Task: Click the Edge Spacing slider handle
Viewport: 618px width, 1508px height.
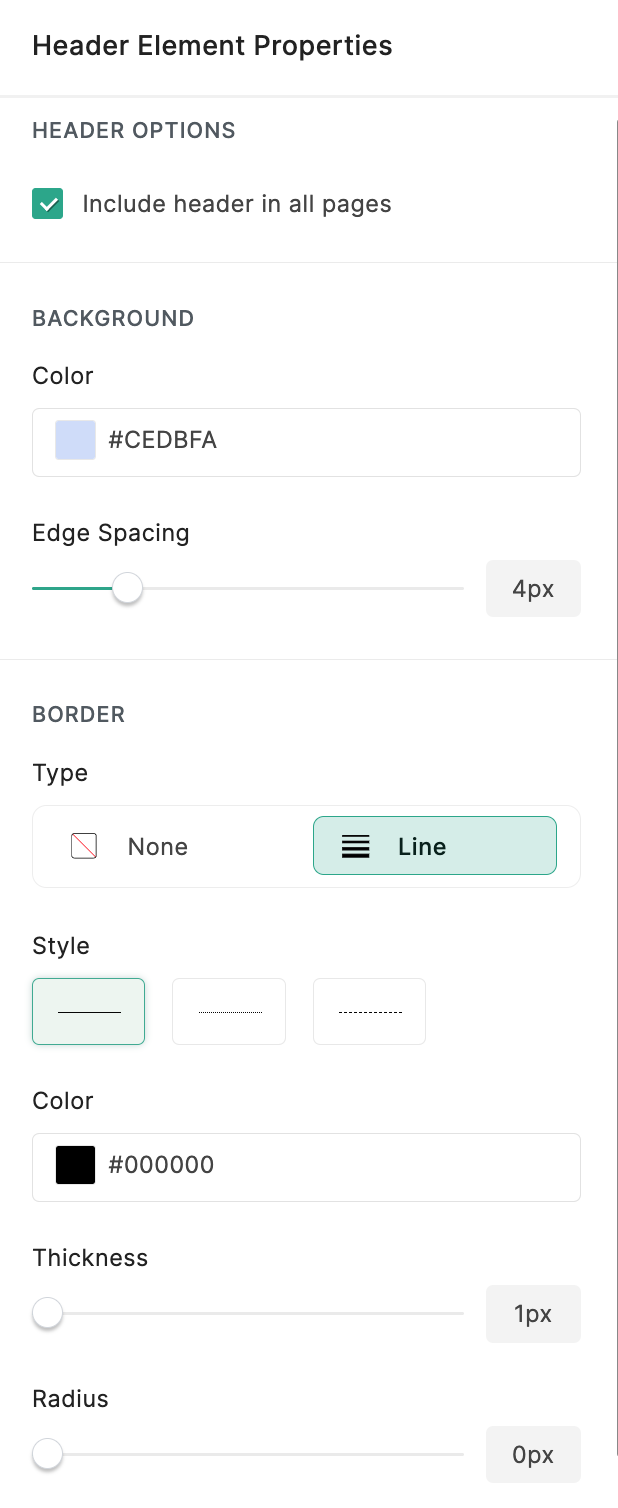Action: pos(127,589)
